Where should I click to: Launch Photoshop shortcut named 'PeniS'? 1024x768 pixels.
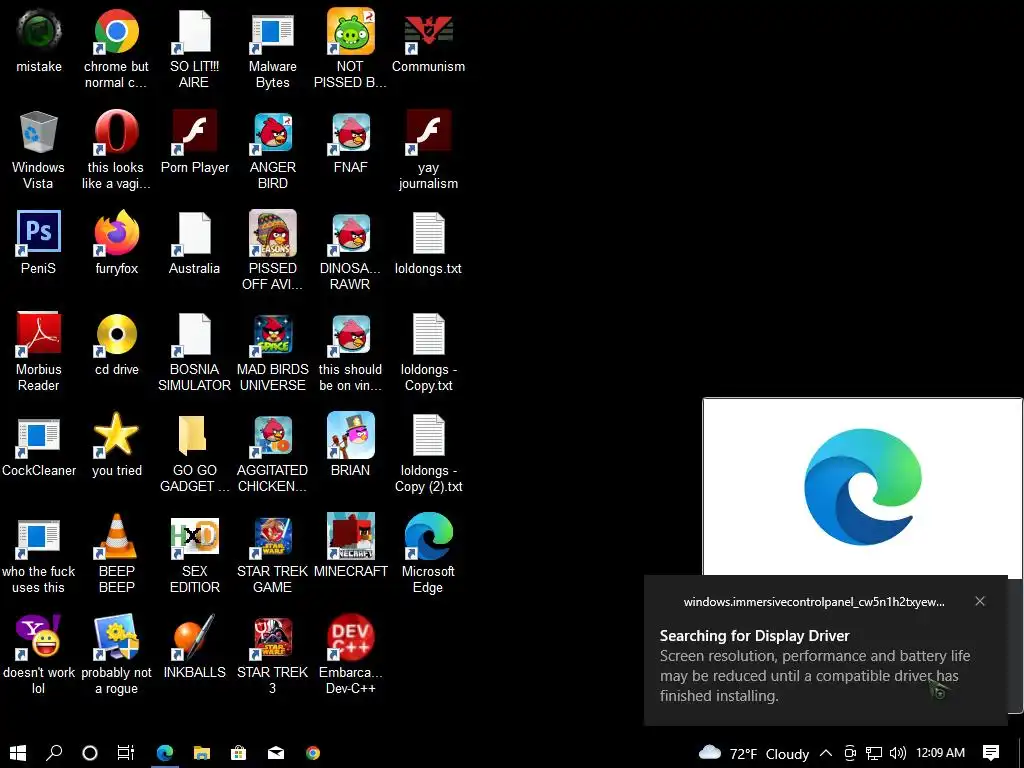point(39,243)
